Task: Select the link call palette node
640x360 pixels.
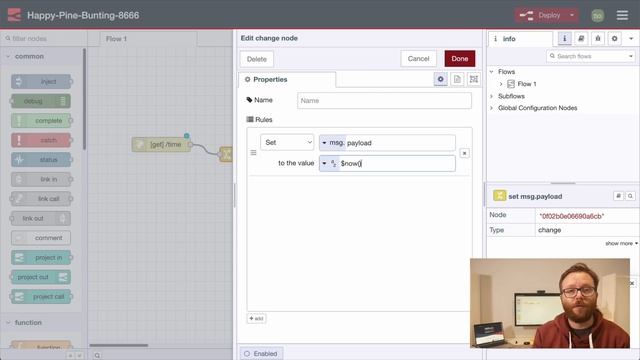Action: (x=41, y=199)
